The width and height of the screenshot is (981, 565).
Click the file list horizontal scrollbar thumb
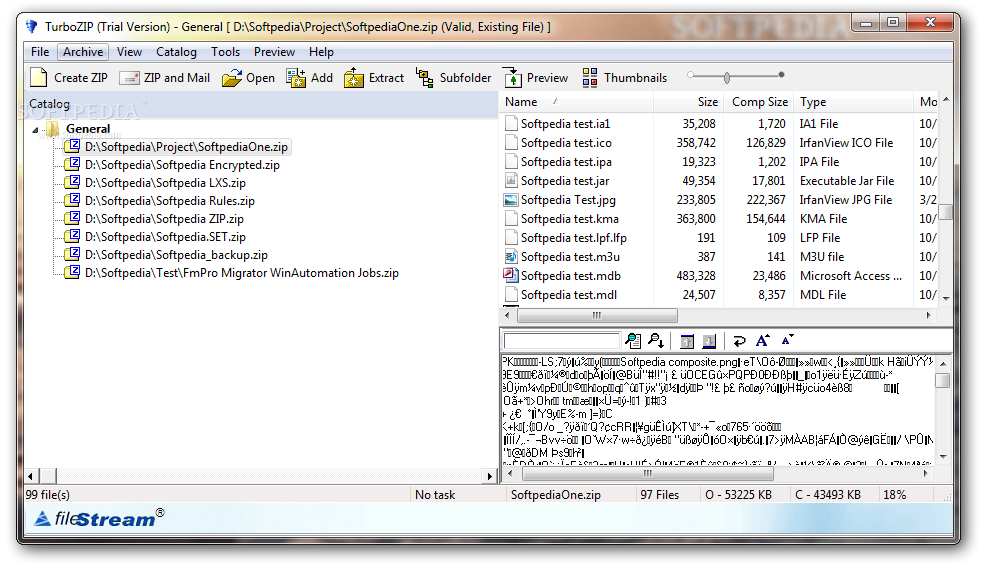point(597,315)
